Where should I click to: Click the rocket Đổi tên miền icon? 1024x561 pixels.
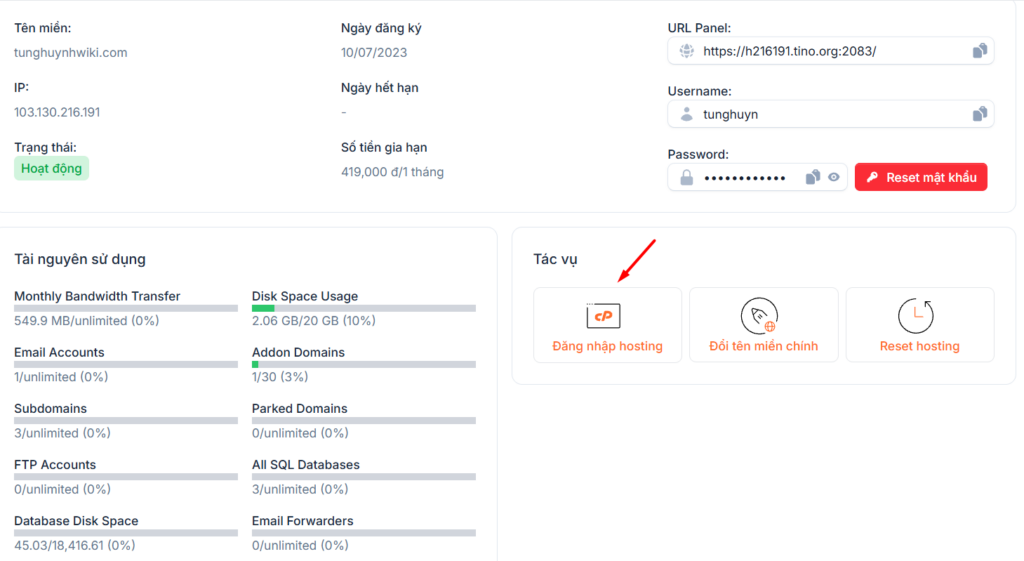point(759,316)
